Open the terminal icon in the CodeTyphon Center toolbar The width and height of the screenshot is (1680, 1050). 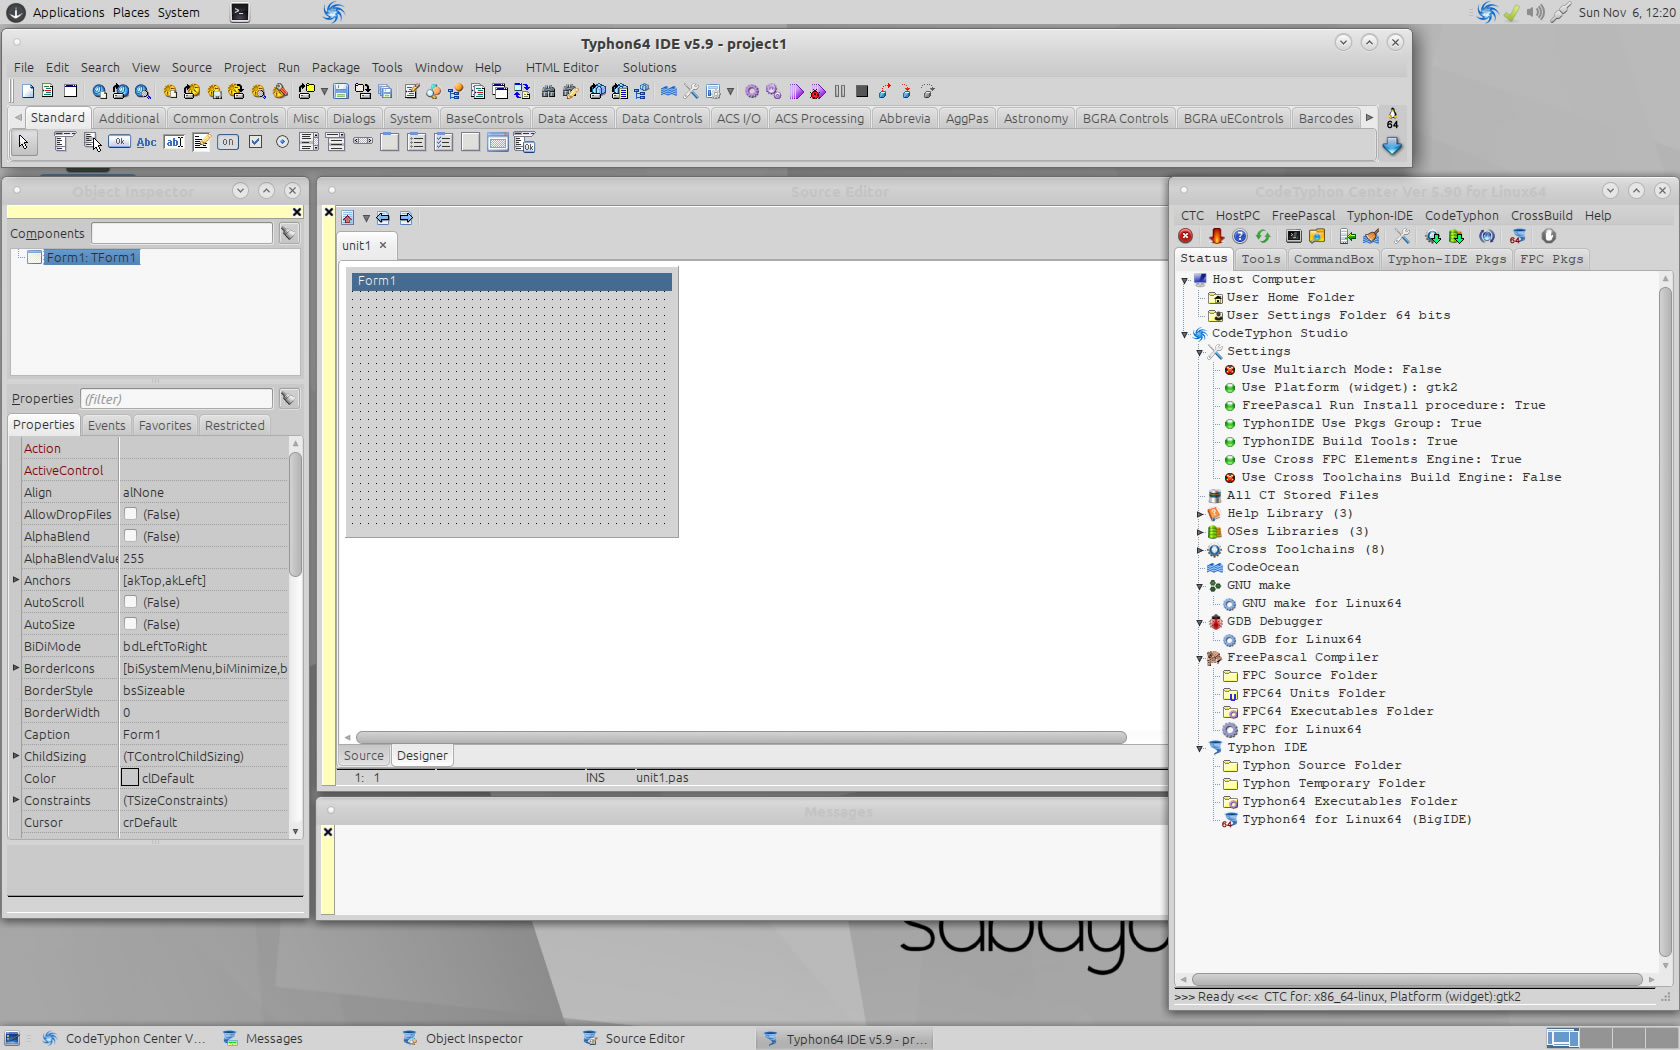pos(1294,236)
